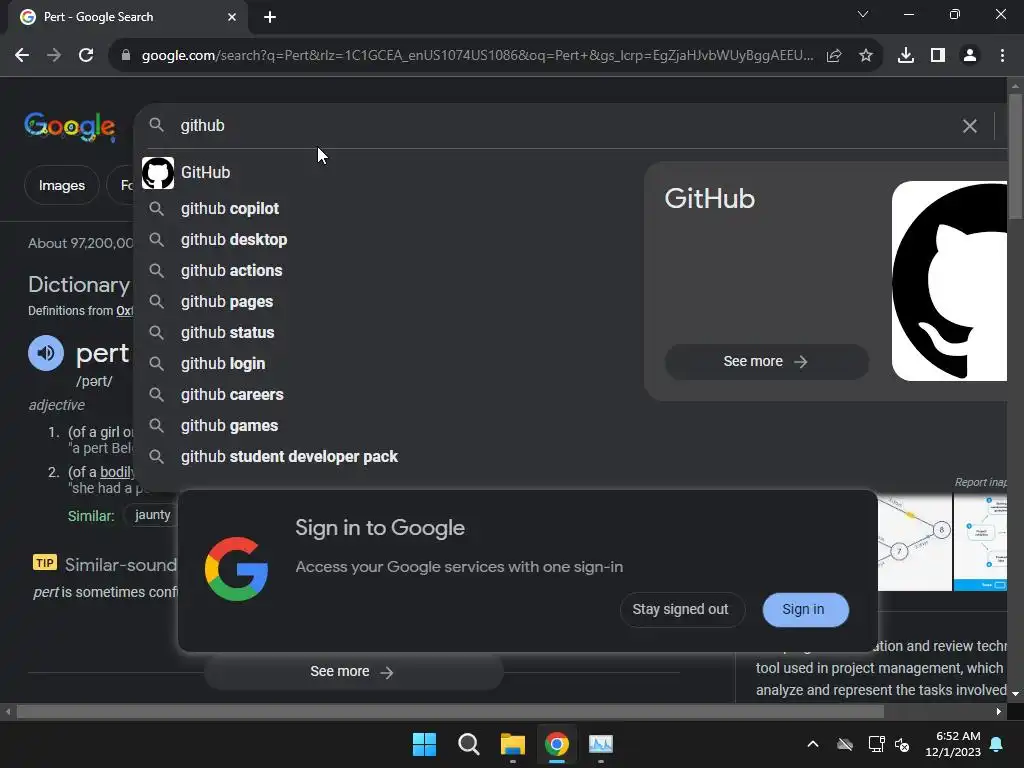
Task: Share this page via the share icon
Action: 834,56
